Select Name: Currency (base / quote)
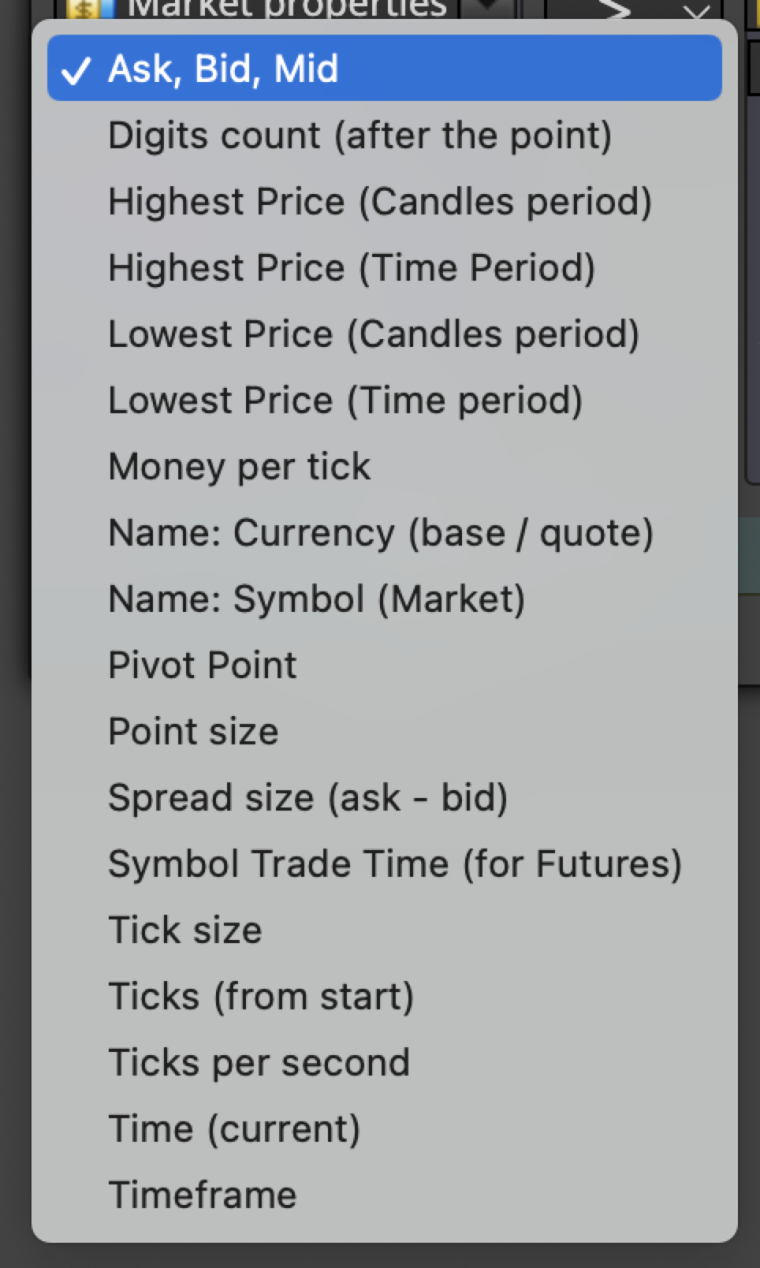The height and width of the screenshot is (1268, 760). tap(384, 532)
